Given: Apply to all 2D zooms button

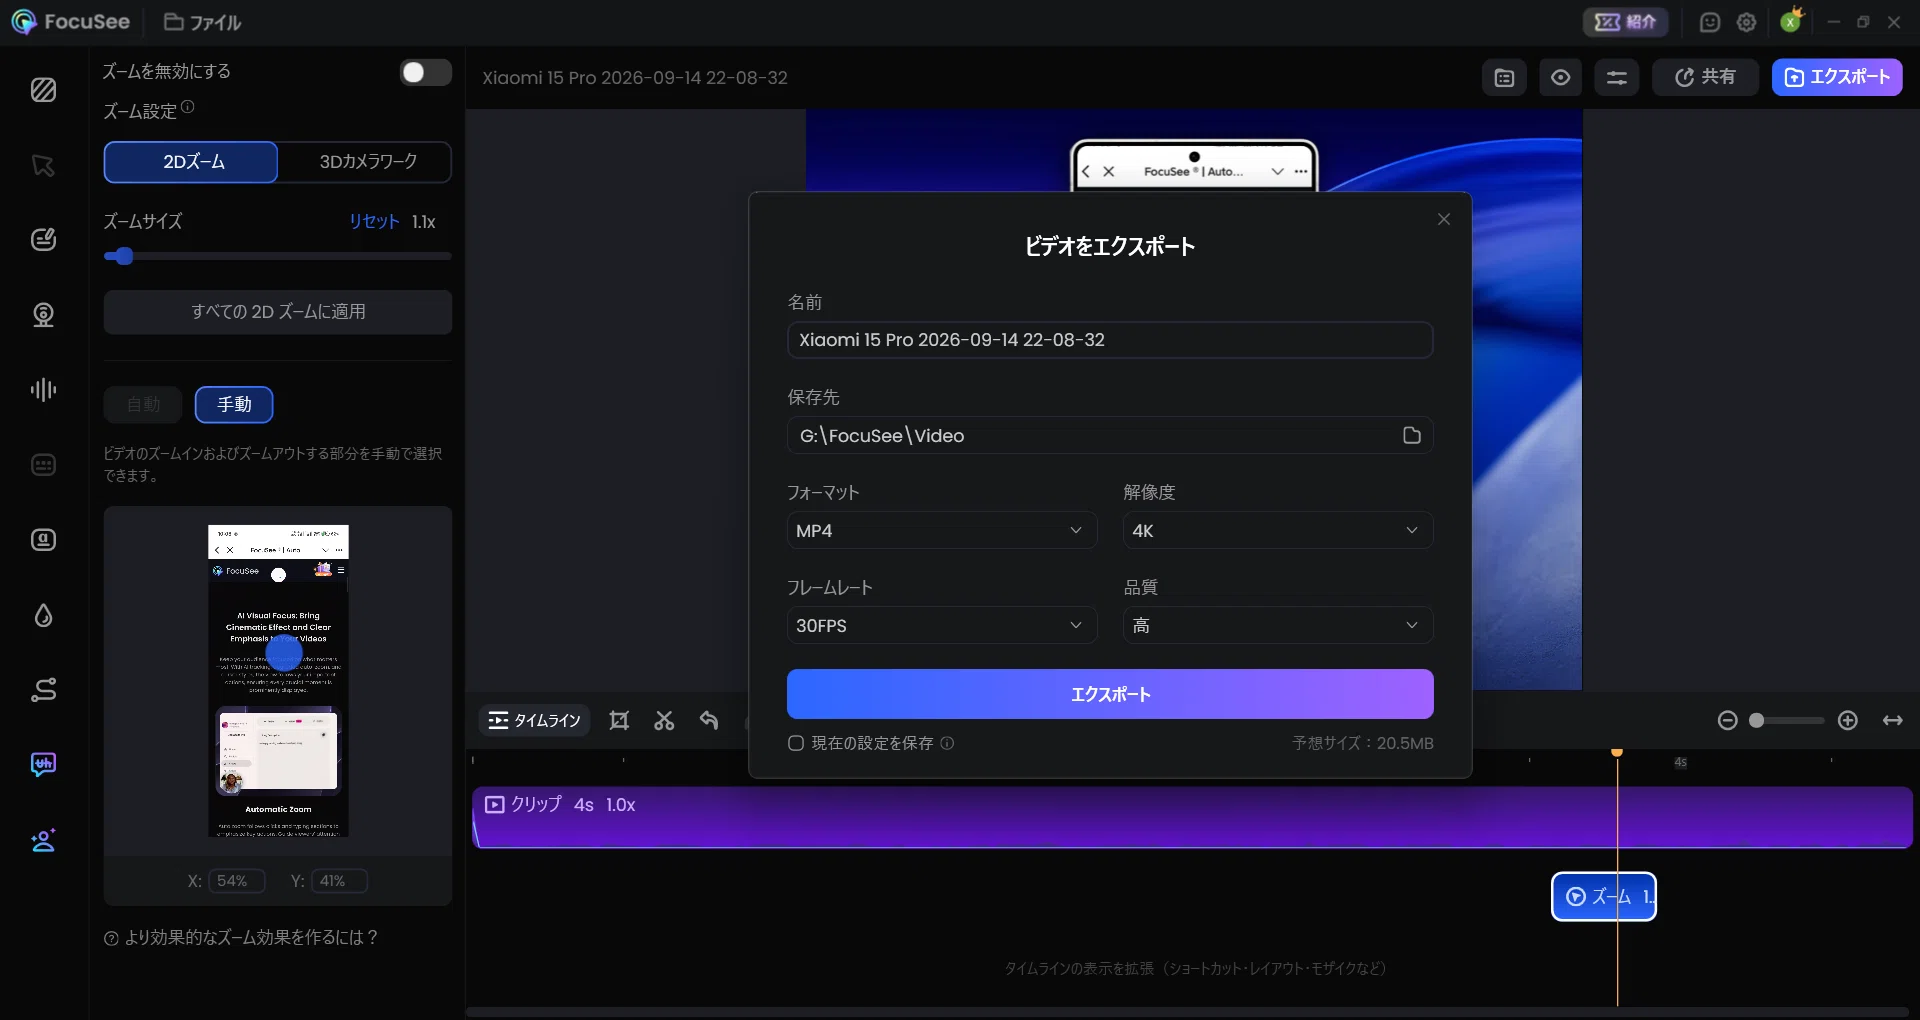Looking at the screenshot, I should pos(278,312).
